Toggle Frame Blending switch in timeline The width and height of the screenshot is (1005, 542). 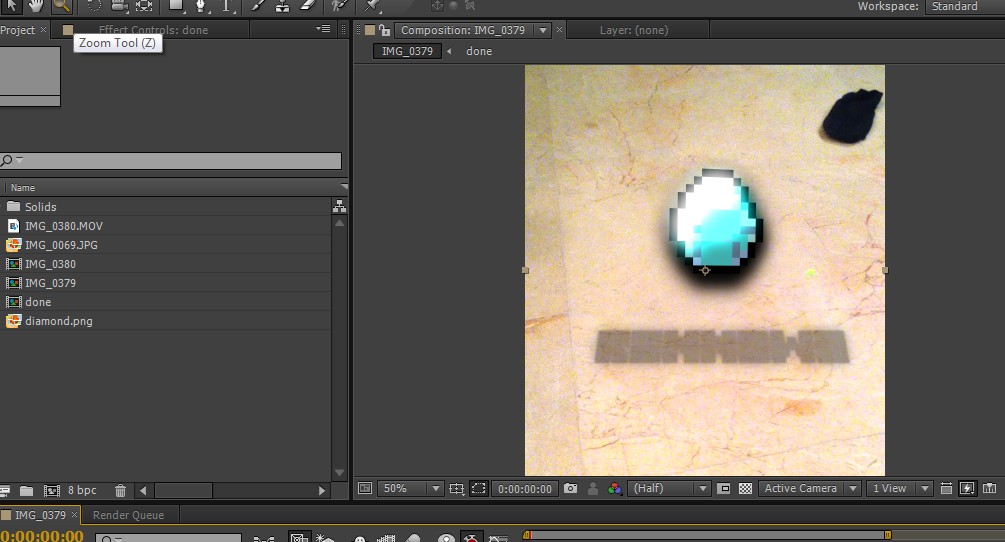[x=385, y=539]
